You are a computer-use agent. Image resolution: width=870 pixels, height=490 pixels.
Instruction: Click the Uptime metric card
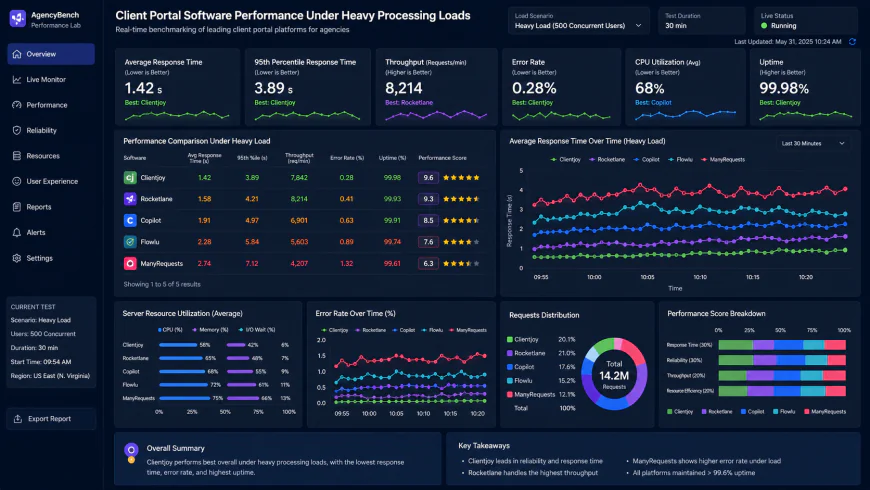(805, 87)
